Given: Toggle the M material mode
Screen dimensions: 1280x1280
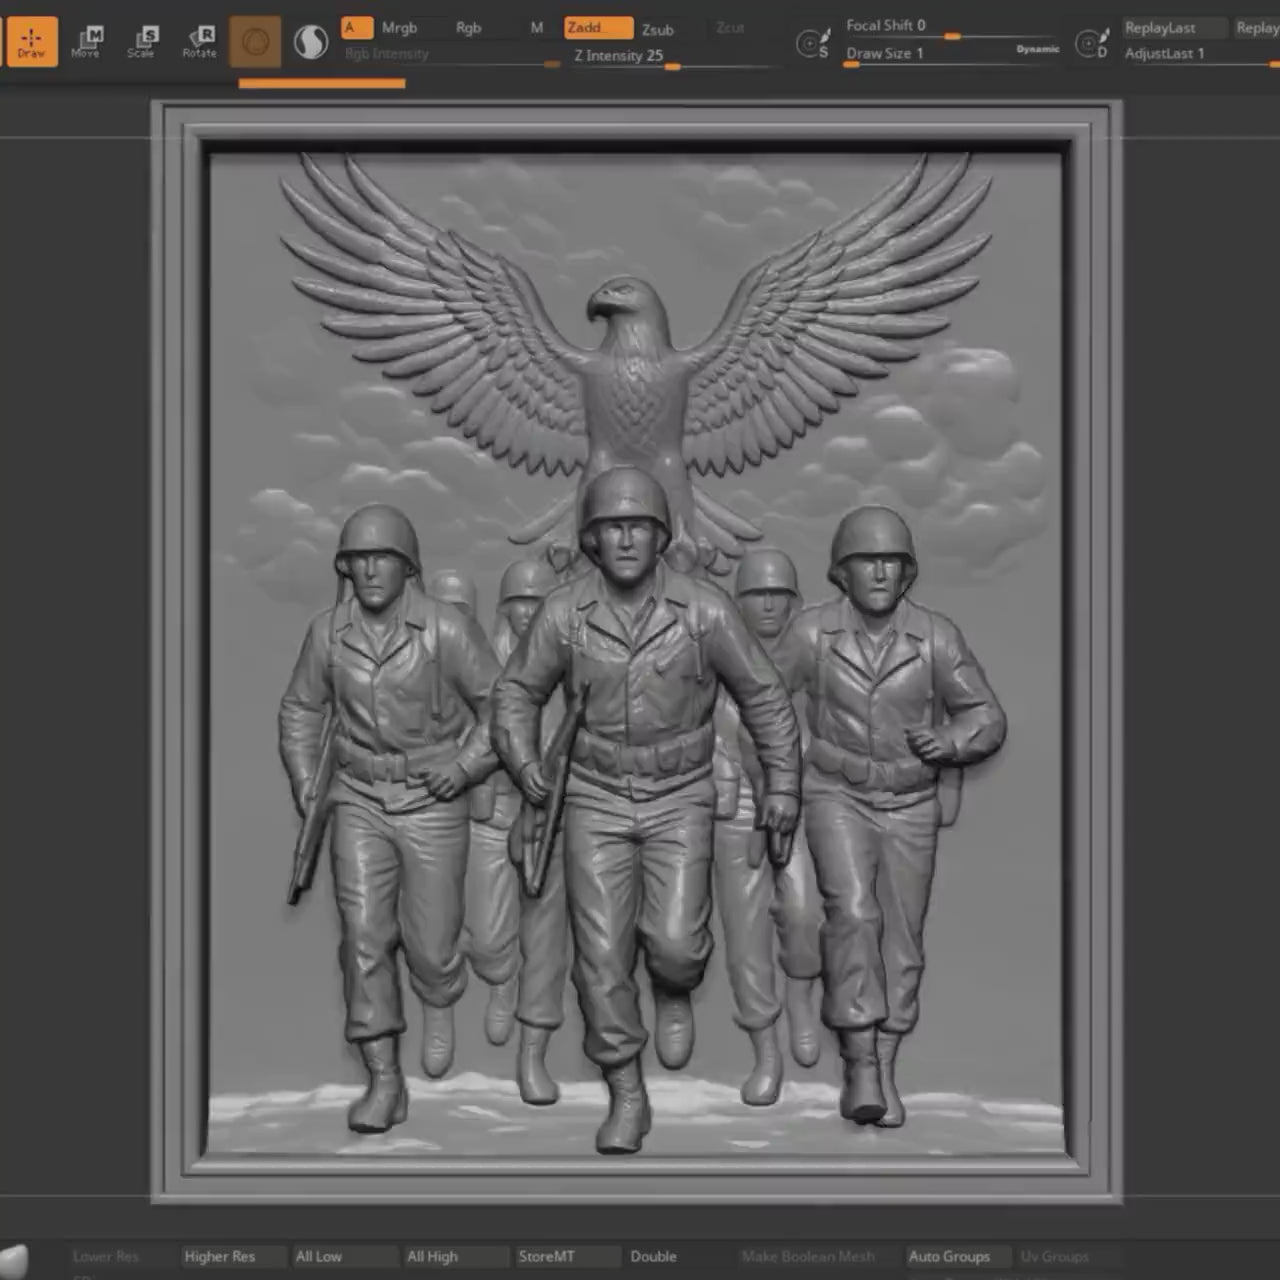Looking at the screenshot, I should [536, 28].
